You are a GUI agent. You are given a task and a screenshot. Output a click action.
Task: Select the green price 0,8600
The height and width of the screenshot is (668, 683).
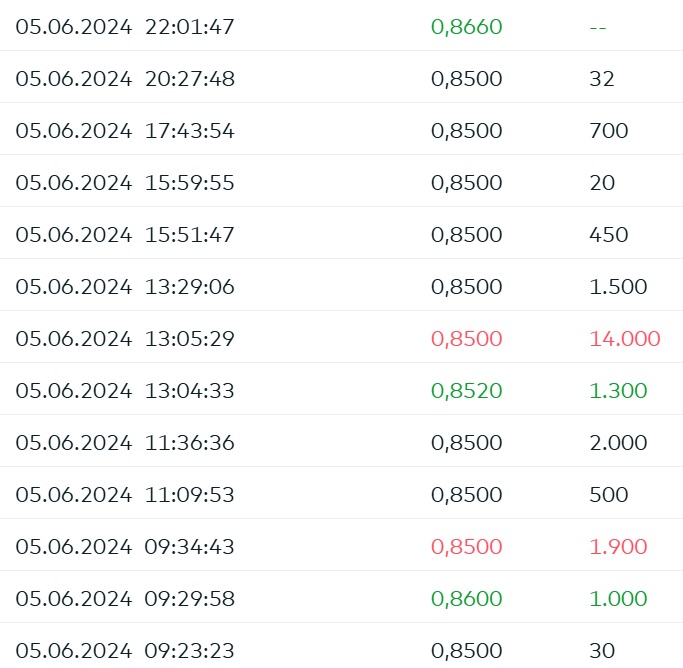(x=466, y=599)
